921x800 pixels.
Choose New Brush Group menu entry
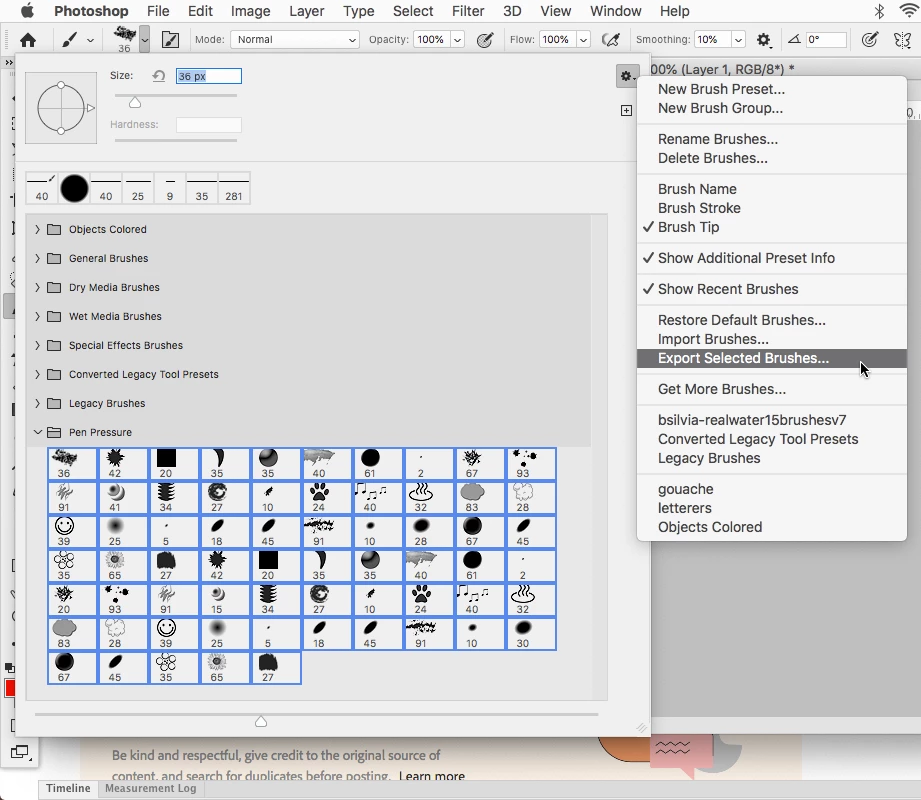[720, 108]
